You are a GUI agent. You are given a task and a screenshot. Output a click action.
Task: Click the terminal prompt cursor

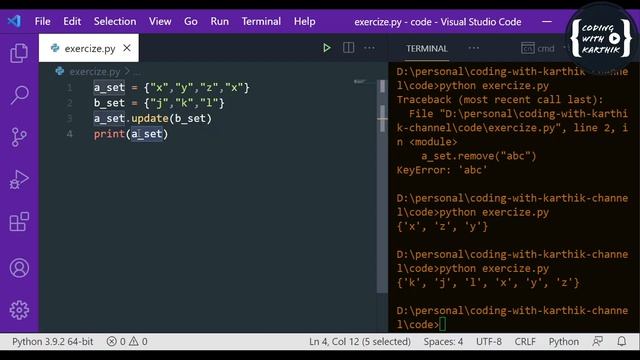tap(442, 324)
